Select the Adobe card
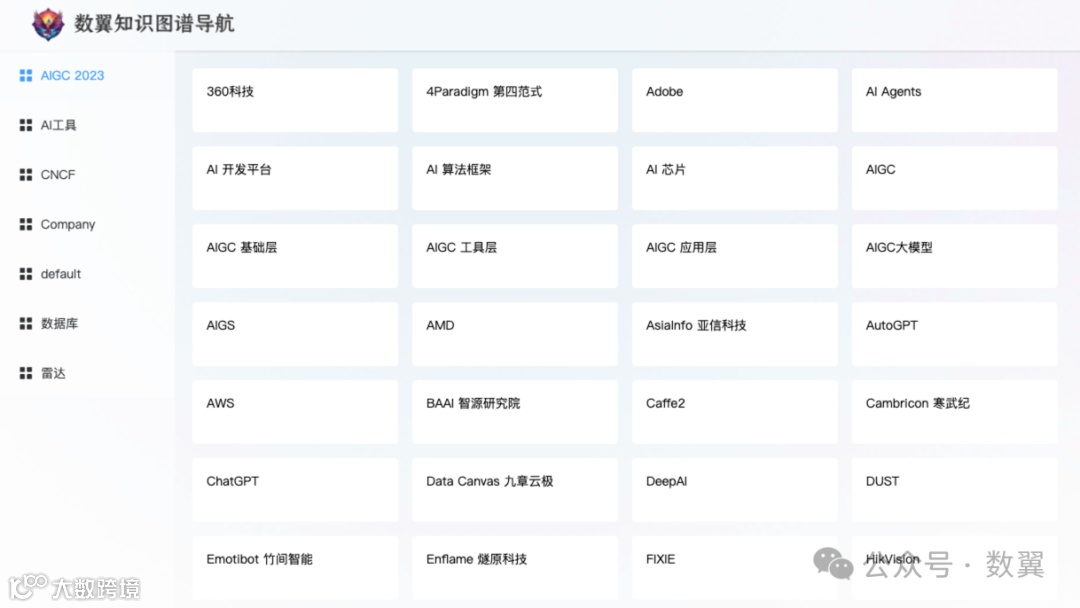1080x608 pixels. (x=735, y=100)
